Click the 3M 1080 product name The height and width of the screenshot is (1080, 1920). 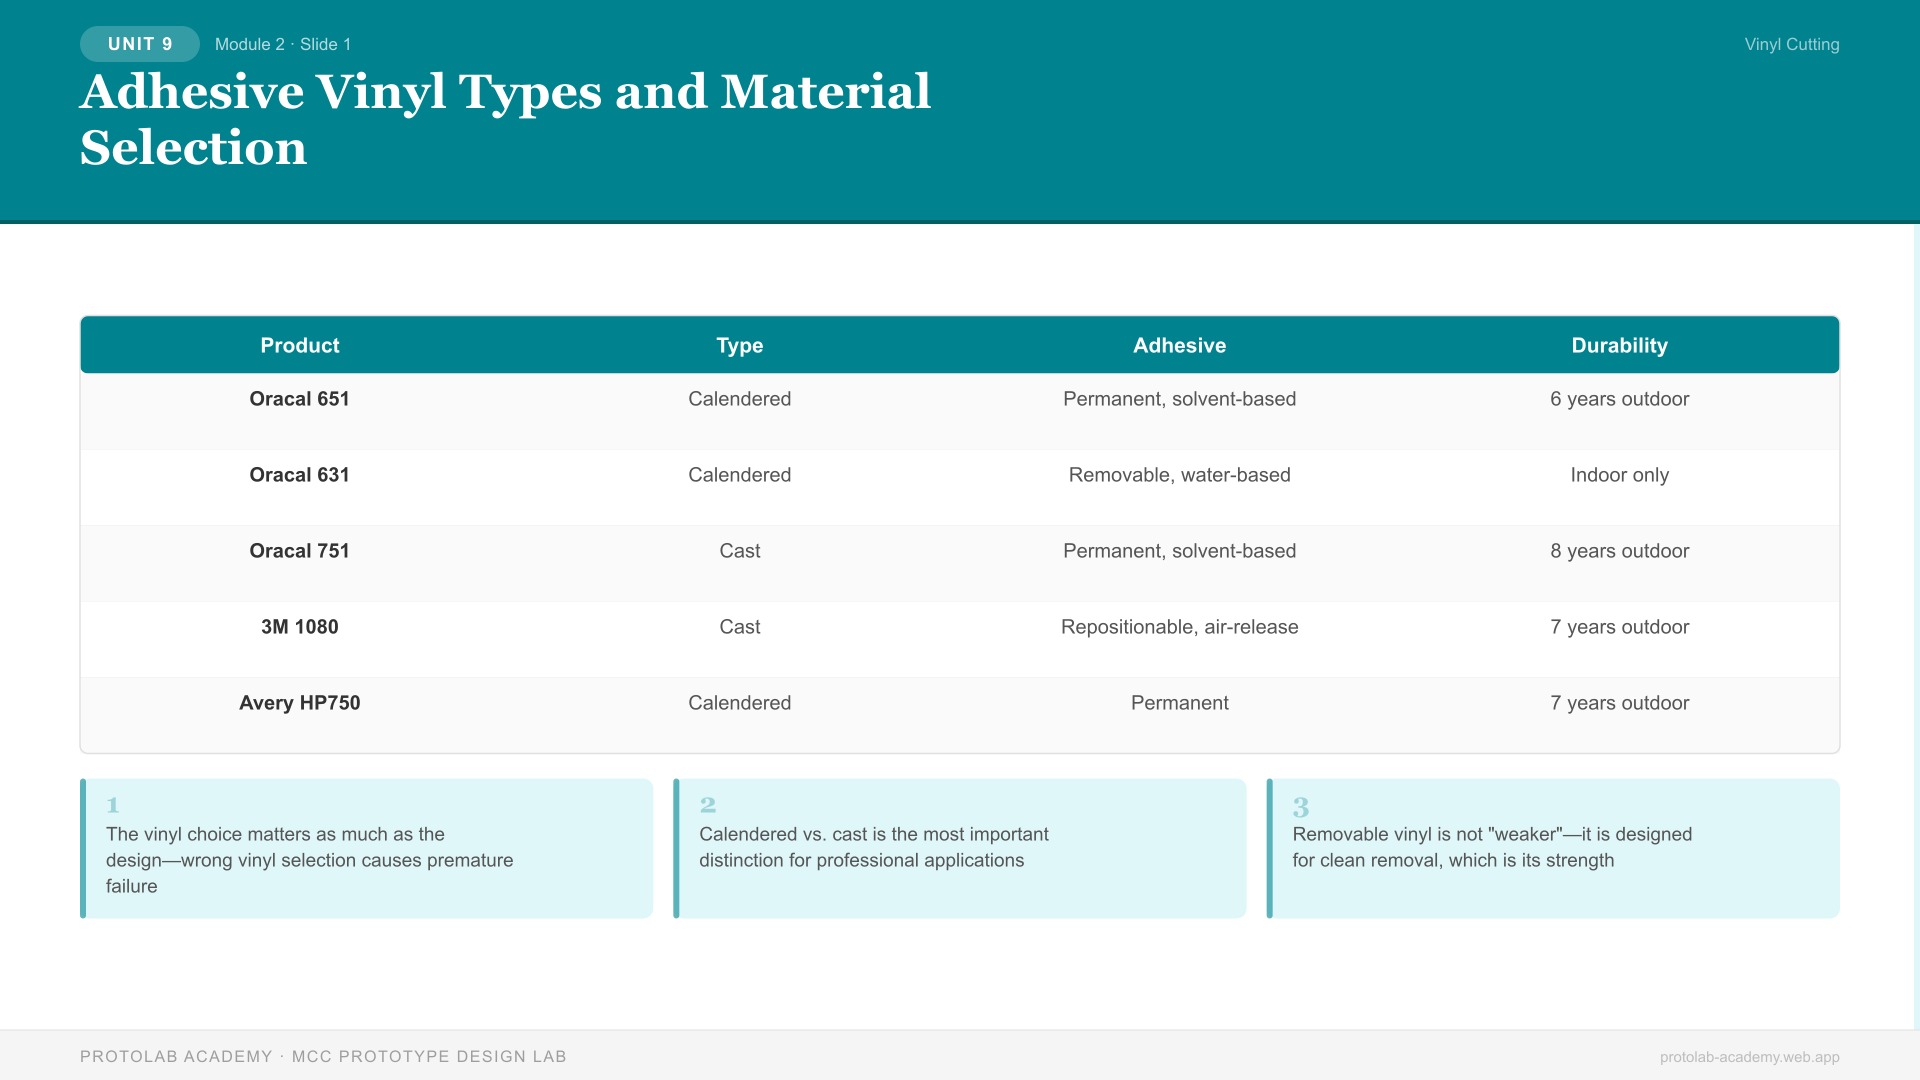(x=299, y=627)
